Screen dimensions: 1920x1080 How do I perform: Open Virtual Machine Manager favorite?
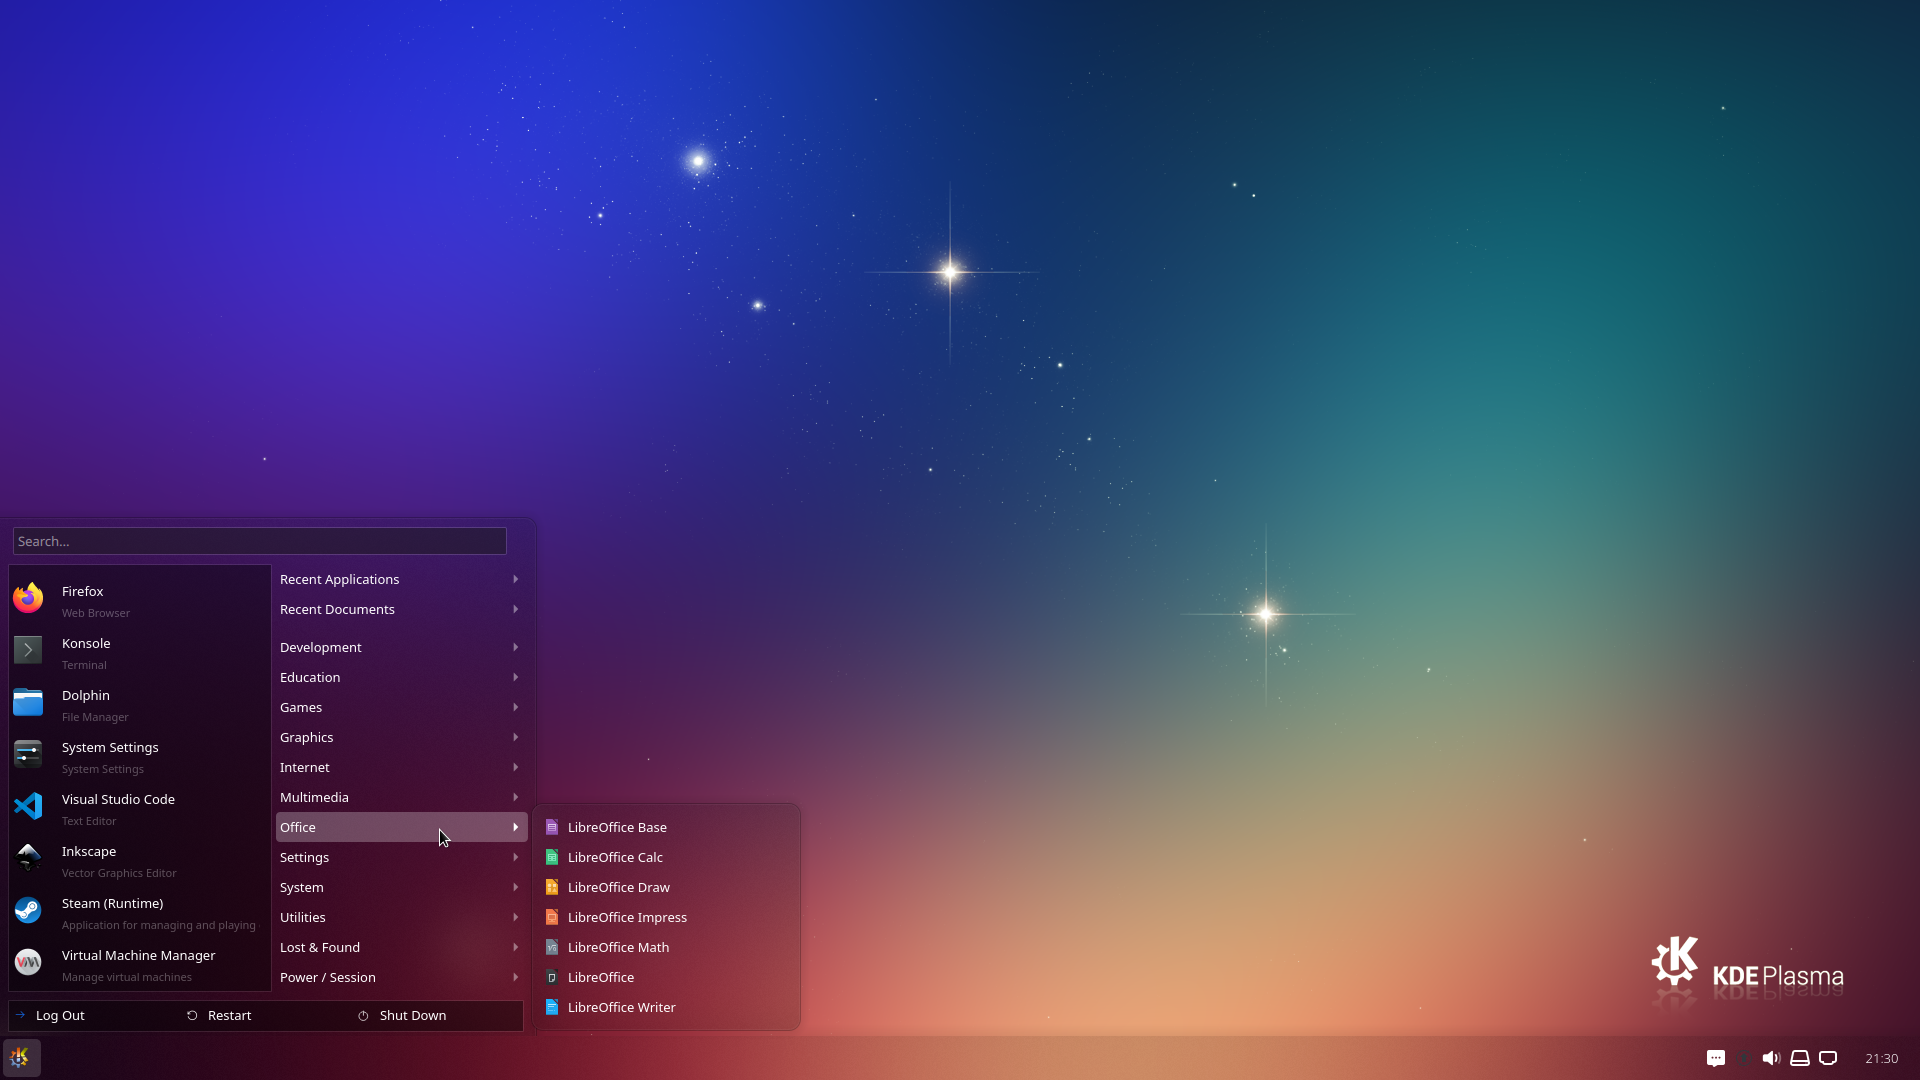pos(140,965)
